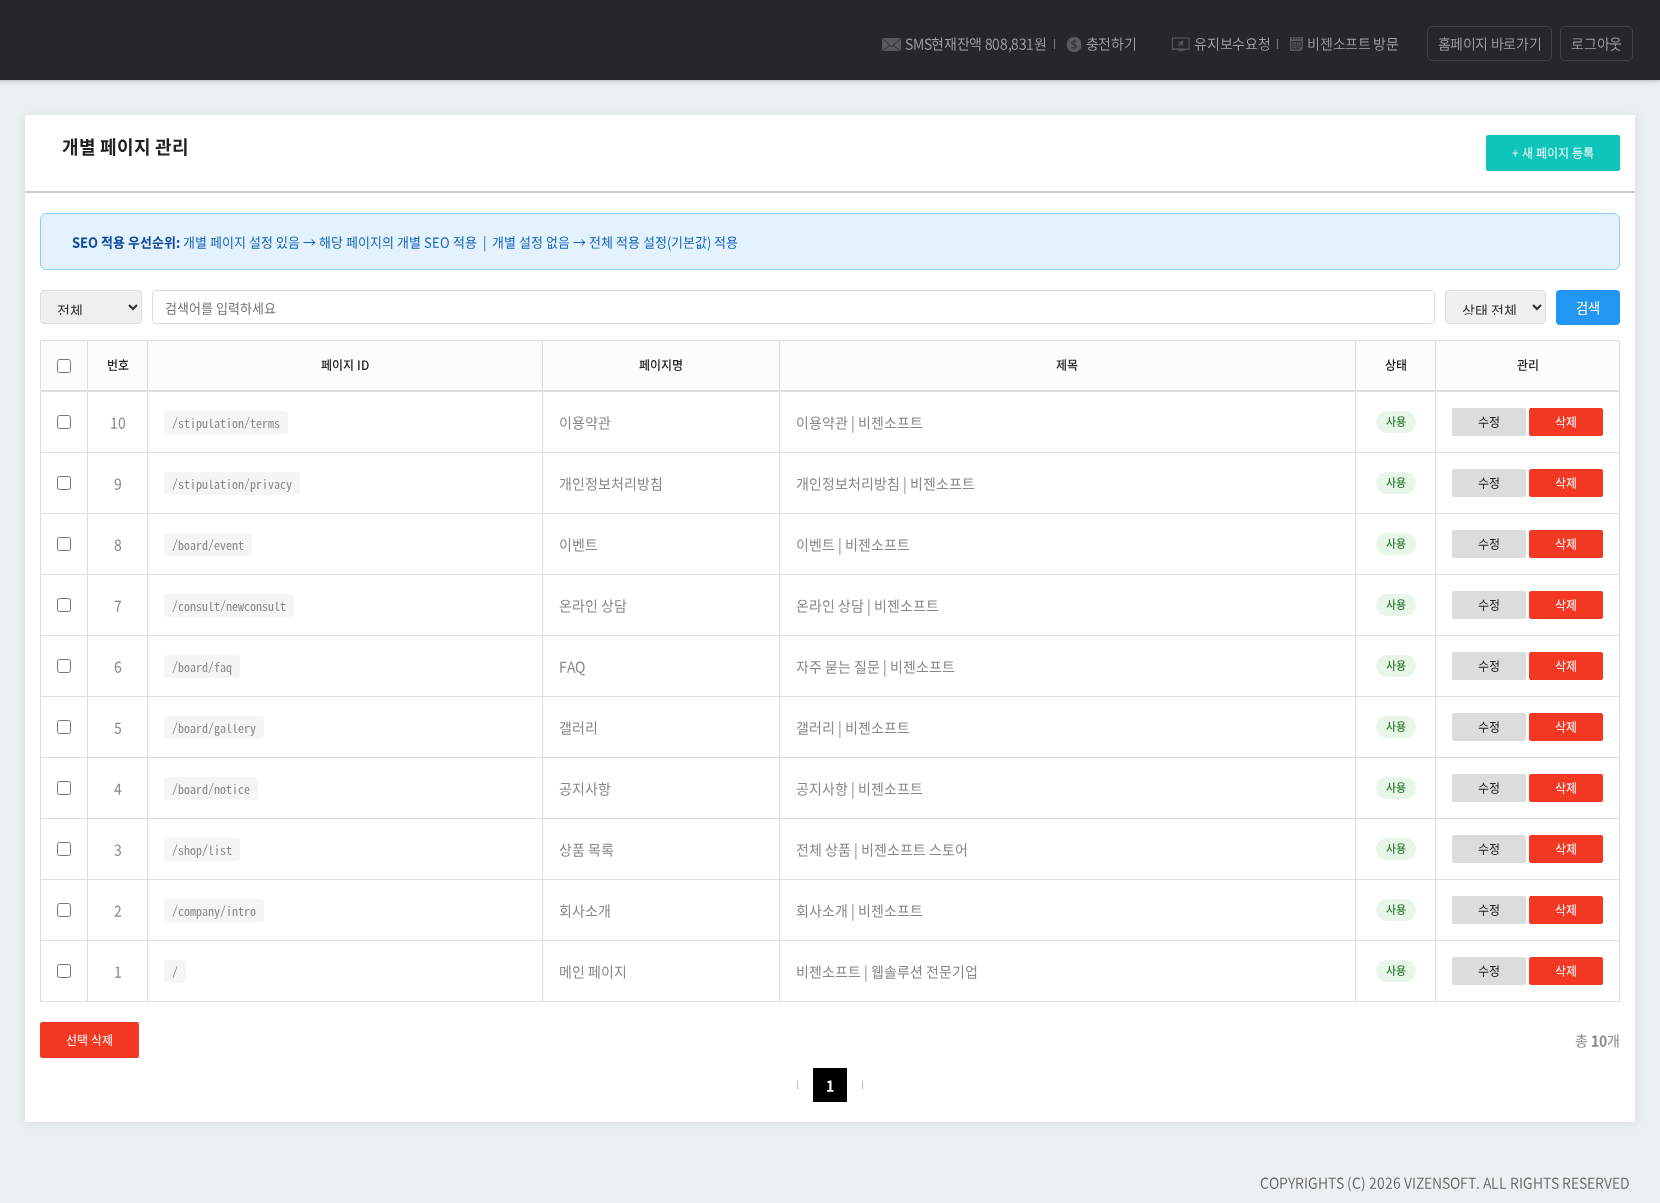Image resolution: width=1660 pixels, height=1203 pixels.
Task: Open the /company/intro page ID link
Action: [x=214, y=911]
